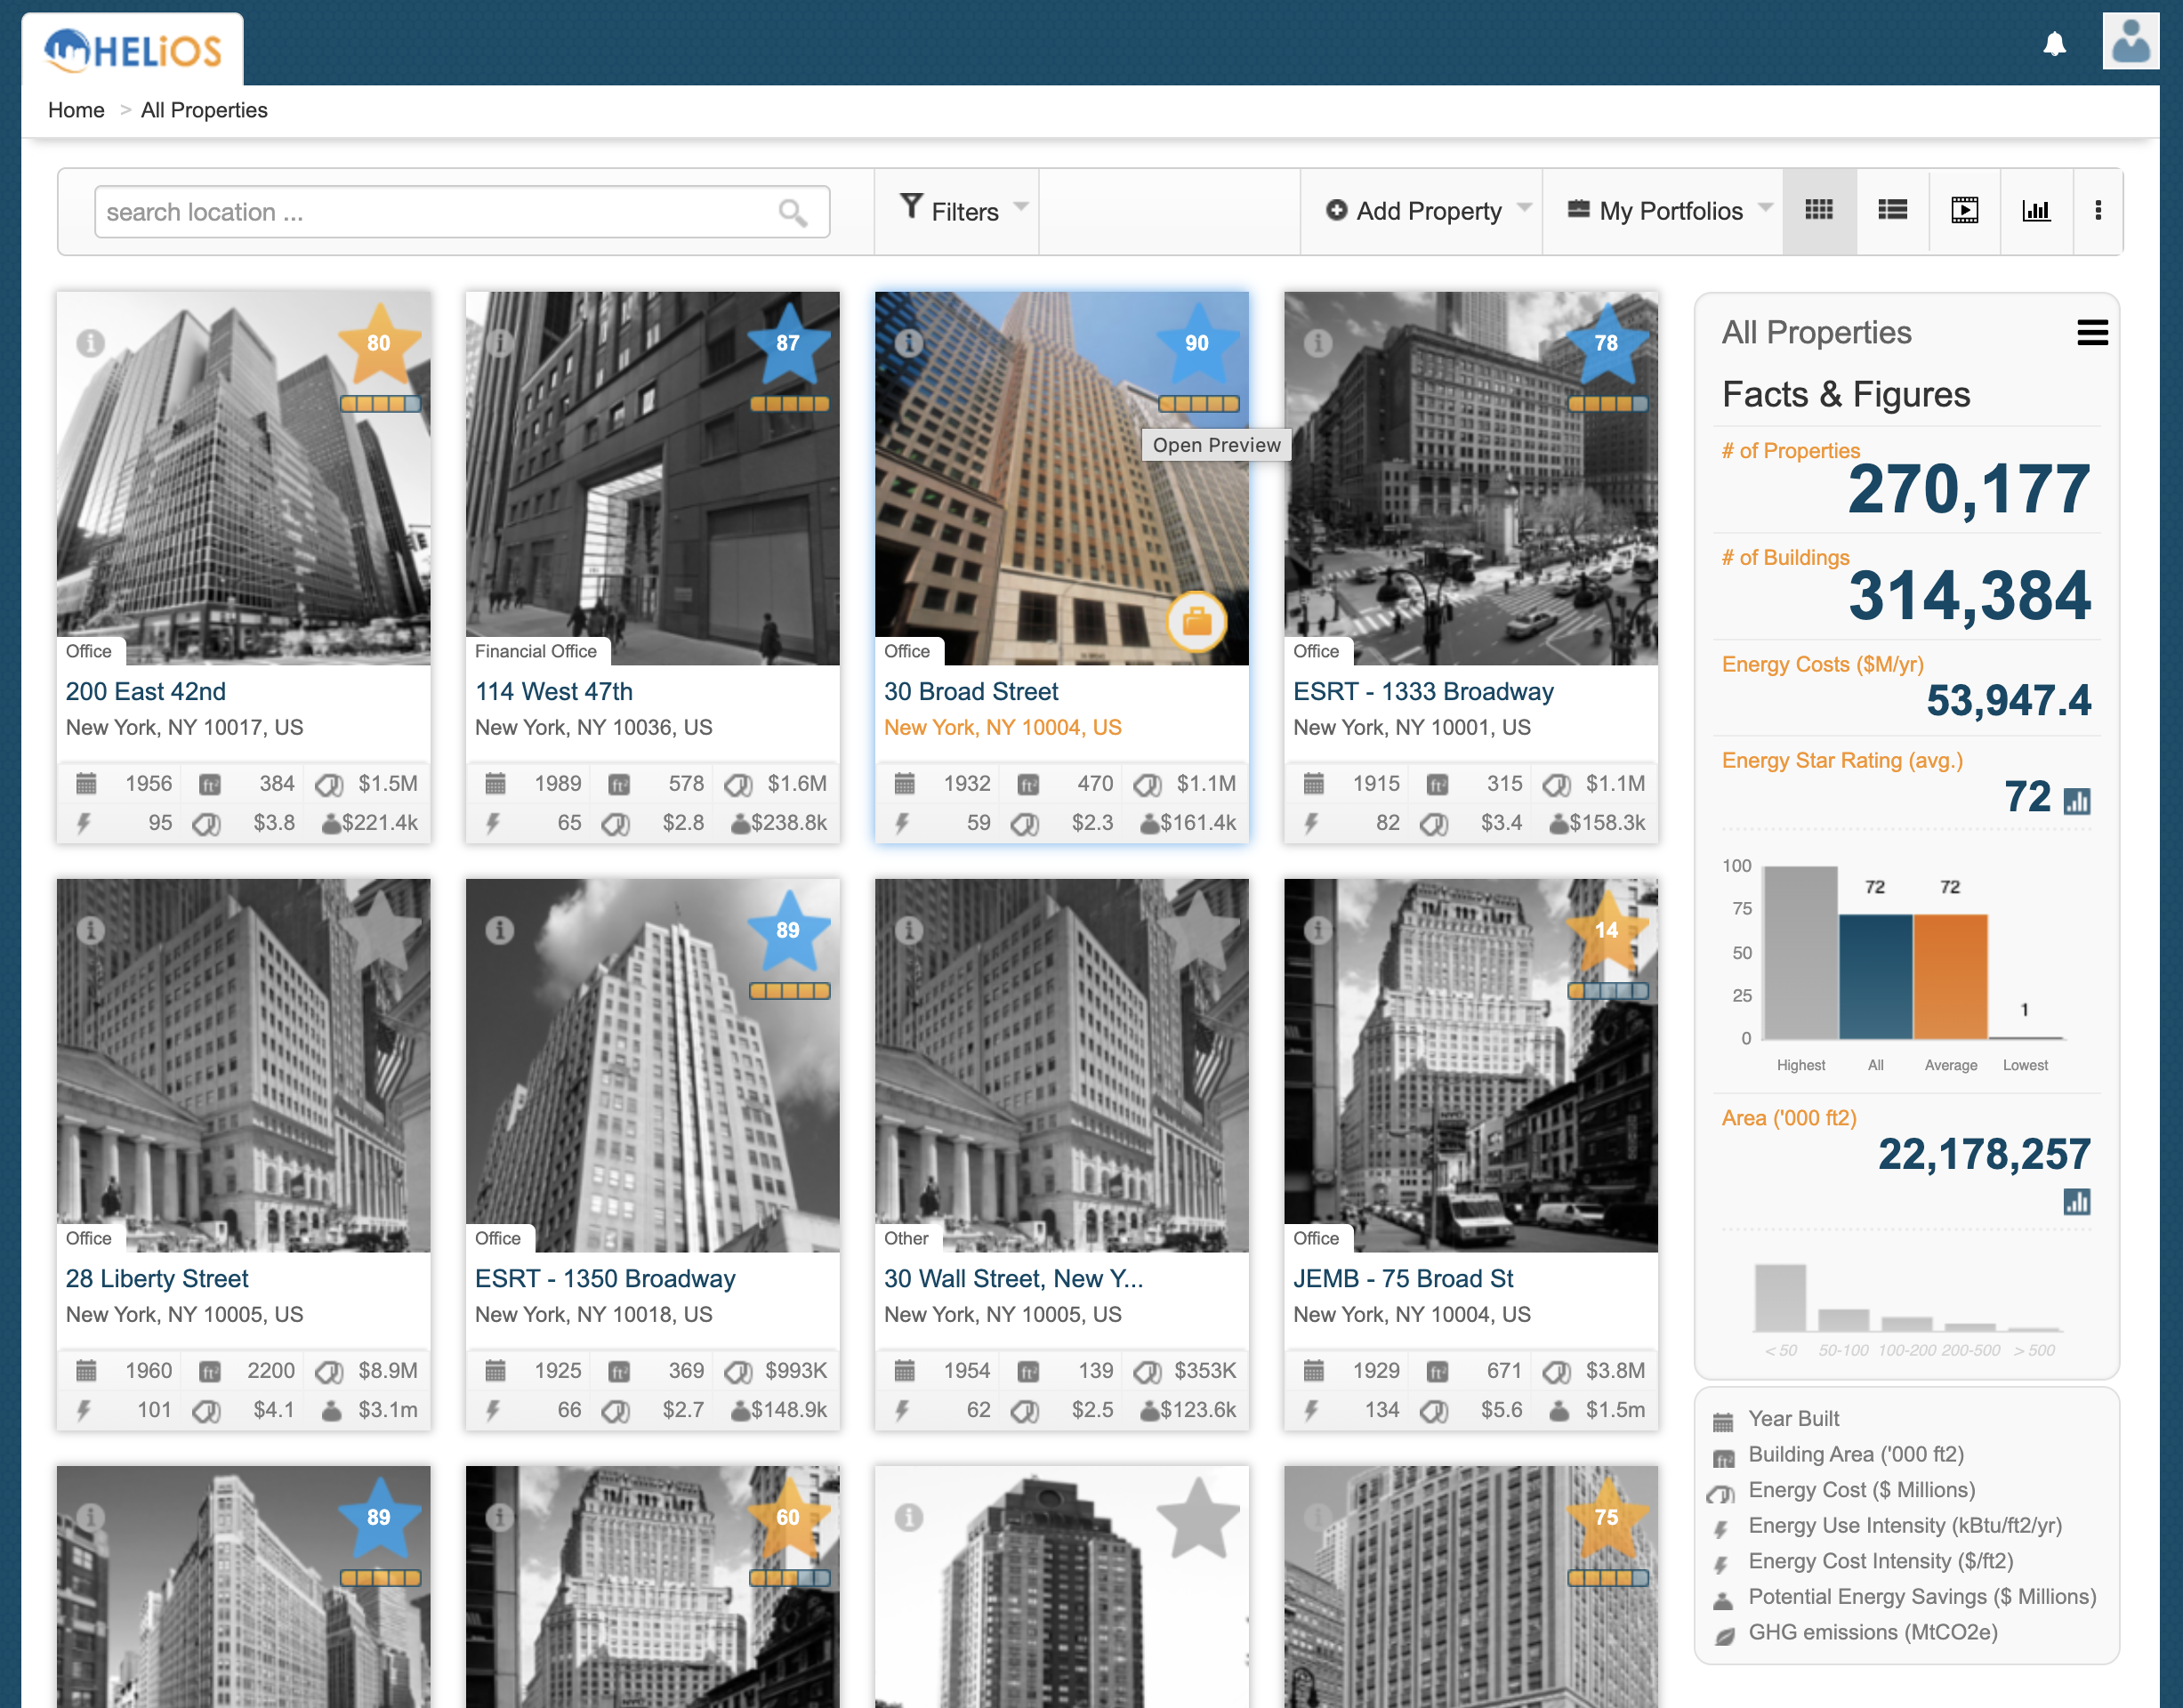Click 'Potential Energy Savings ($ Millions)' legend entry
The image size is (2183, 1708).
click(1921, 1596)
